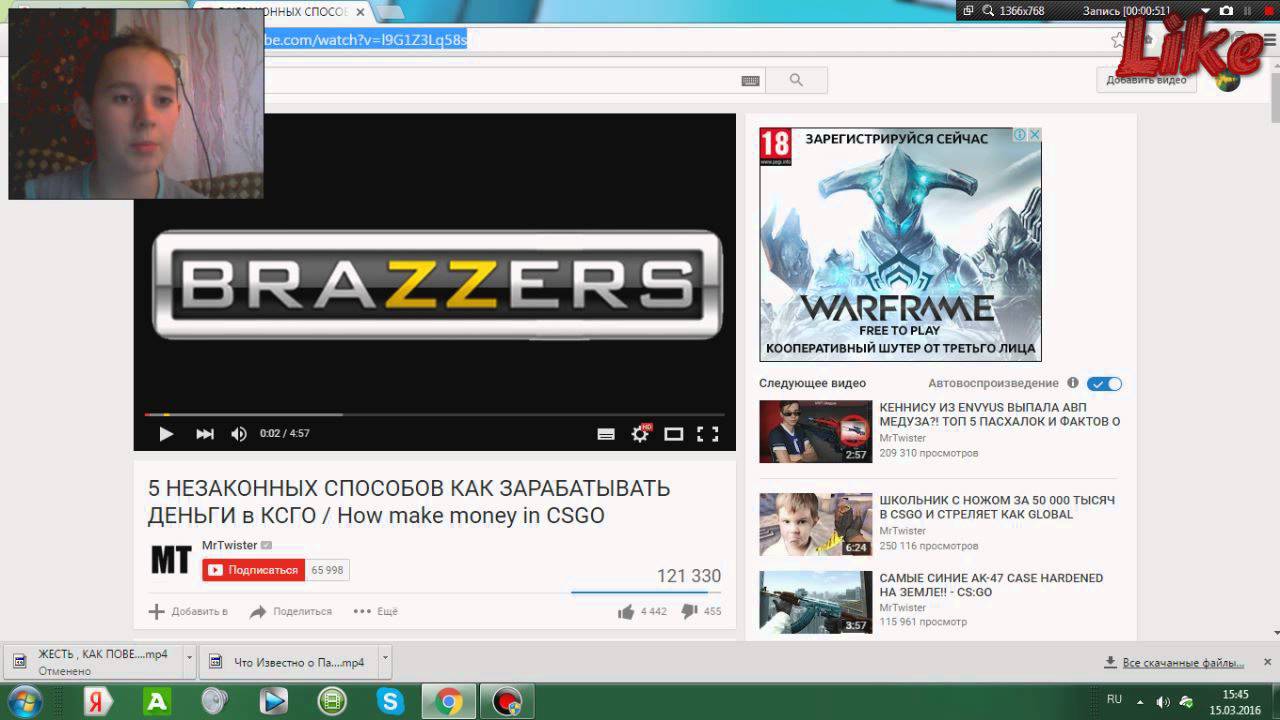This screenshot has height=720, width=1280.
Task: Click recorder window mode icon
Action: tap(968, 10)
